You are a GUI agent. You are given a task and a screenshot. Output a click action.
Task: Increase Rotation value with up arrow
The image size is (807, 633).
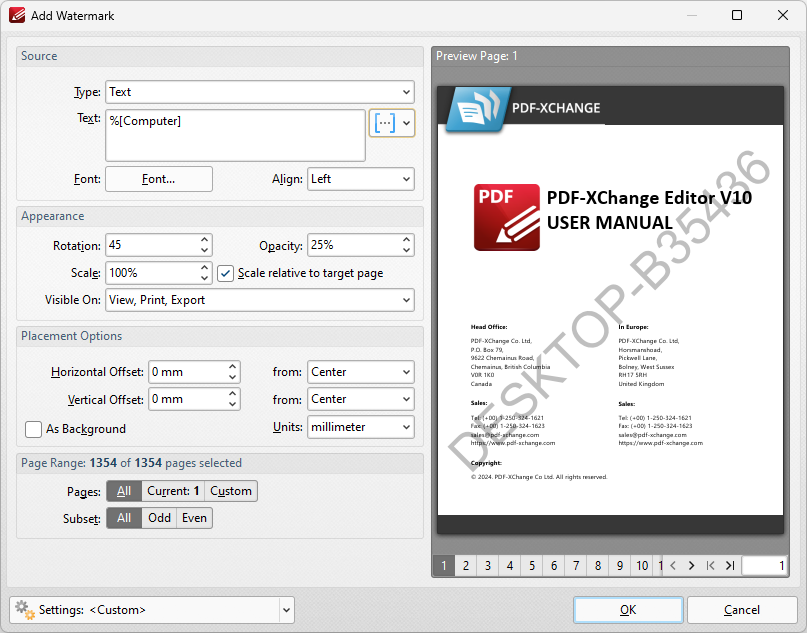pyautogui.click(x=204, y=240)
